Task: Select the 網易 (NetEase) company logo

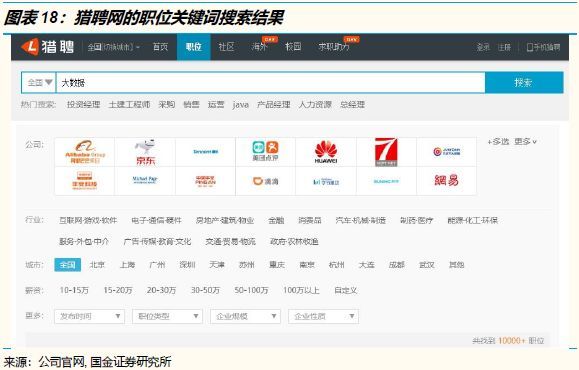Action: (446, 181)
